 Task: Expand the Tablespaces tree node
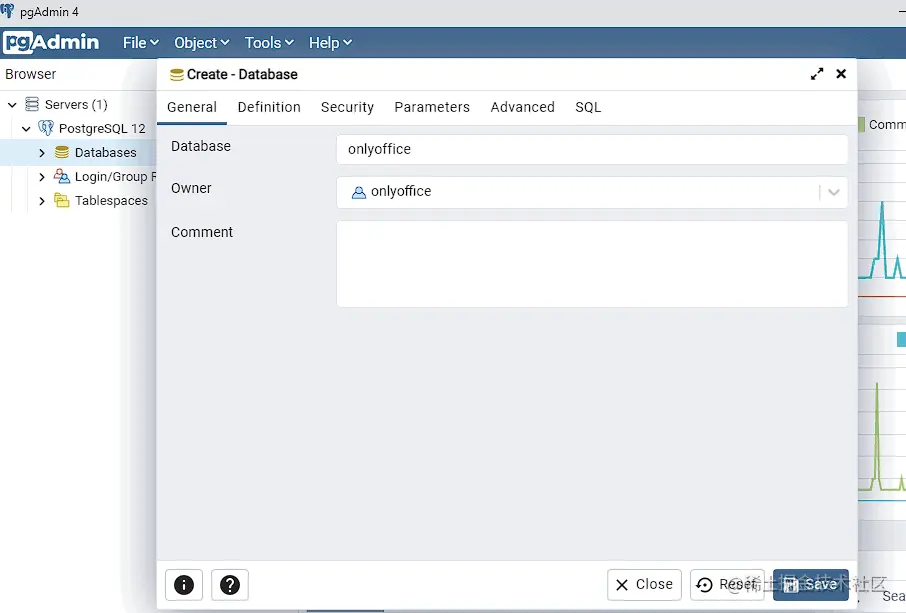pos(42,201)
